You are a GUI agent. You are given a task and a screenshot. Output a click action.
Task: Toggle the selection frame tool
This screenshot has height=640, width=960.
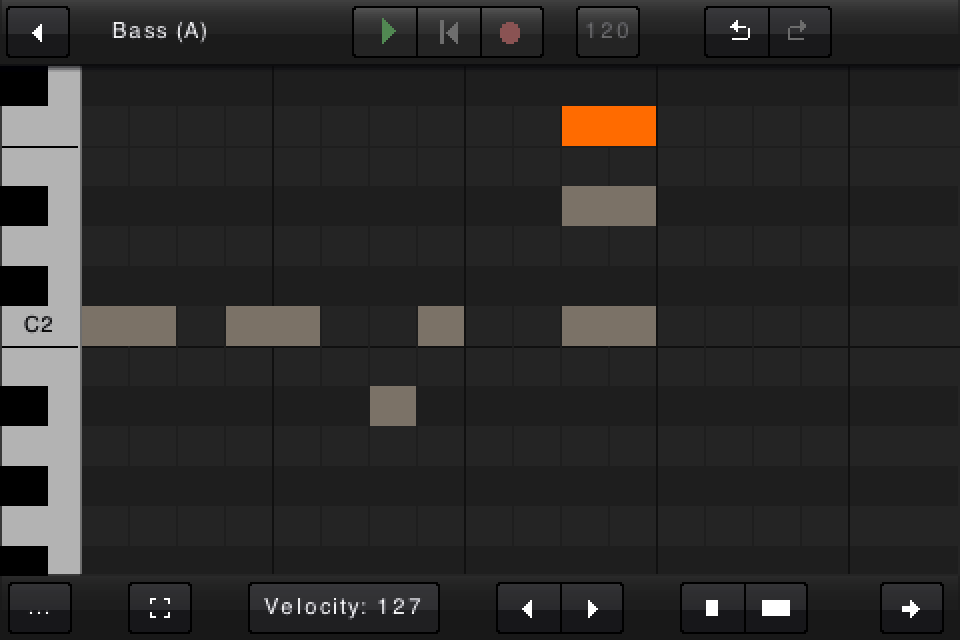(160, 608)
